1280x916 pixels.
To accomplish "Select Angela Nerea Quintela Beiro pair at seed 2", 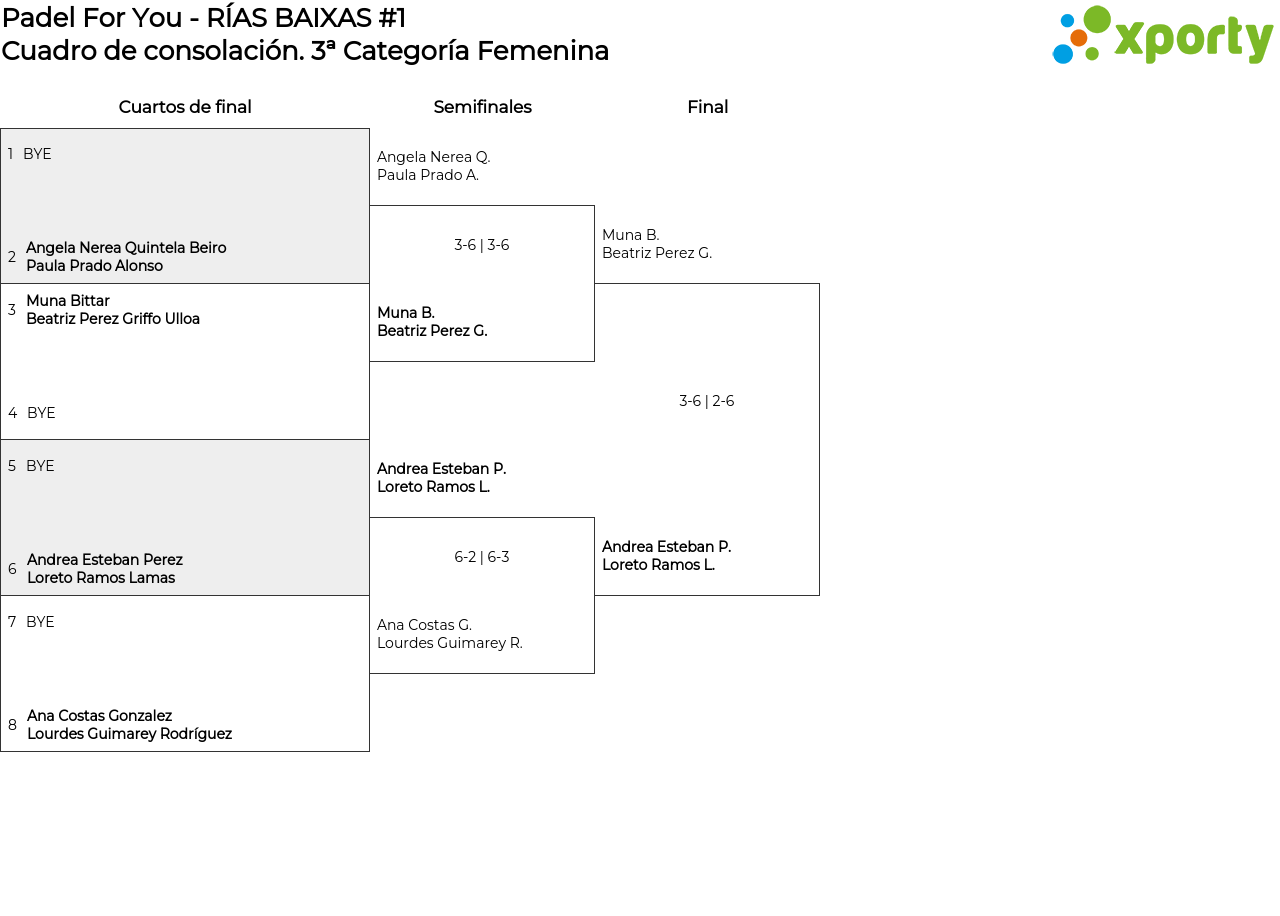I will [x=126, y=257].
